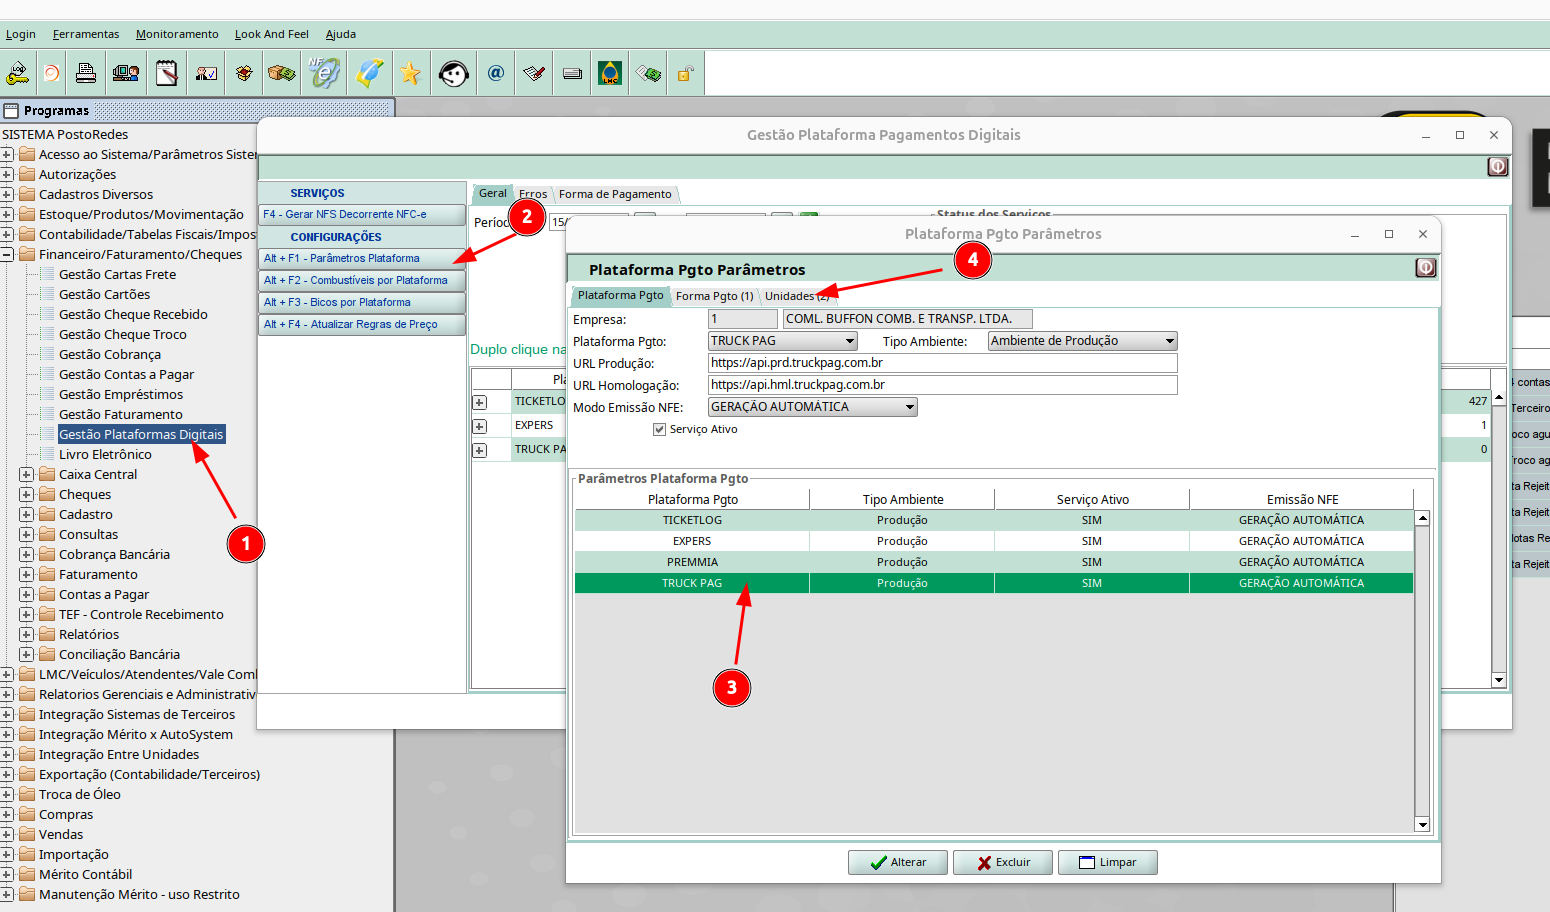This screenshot has height=912, width=1550.
Task: Select the PREMMIA row in parameters table
Action: point(692,562)
